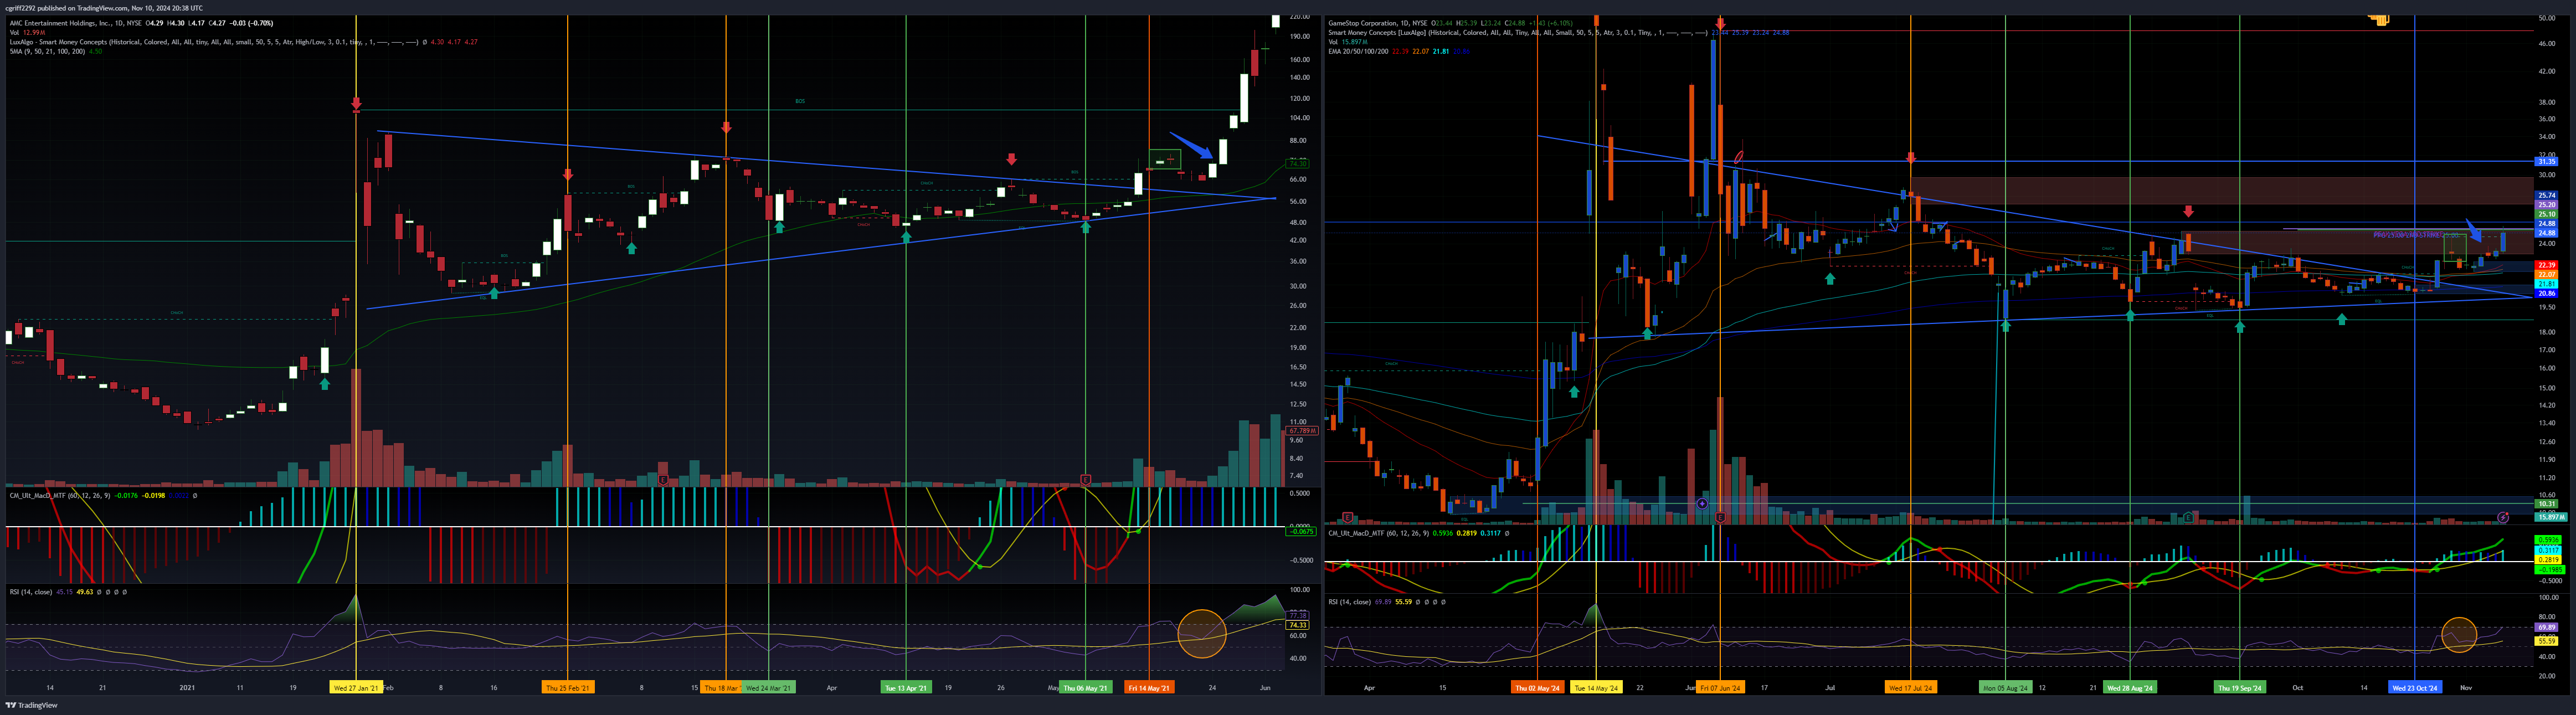Click CM_Ult_MacD_MTF legend on GameStop chart
Screen dimensions: 2576x715
(1378, 533)
